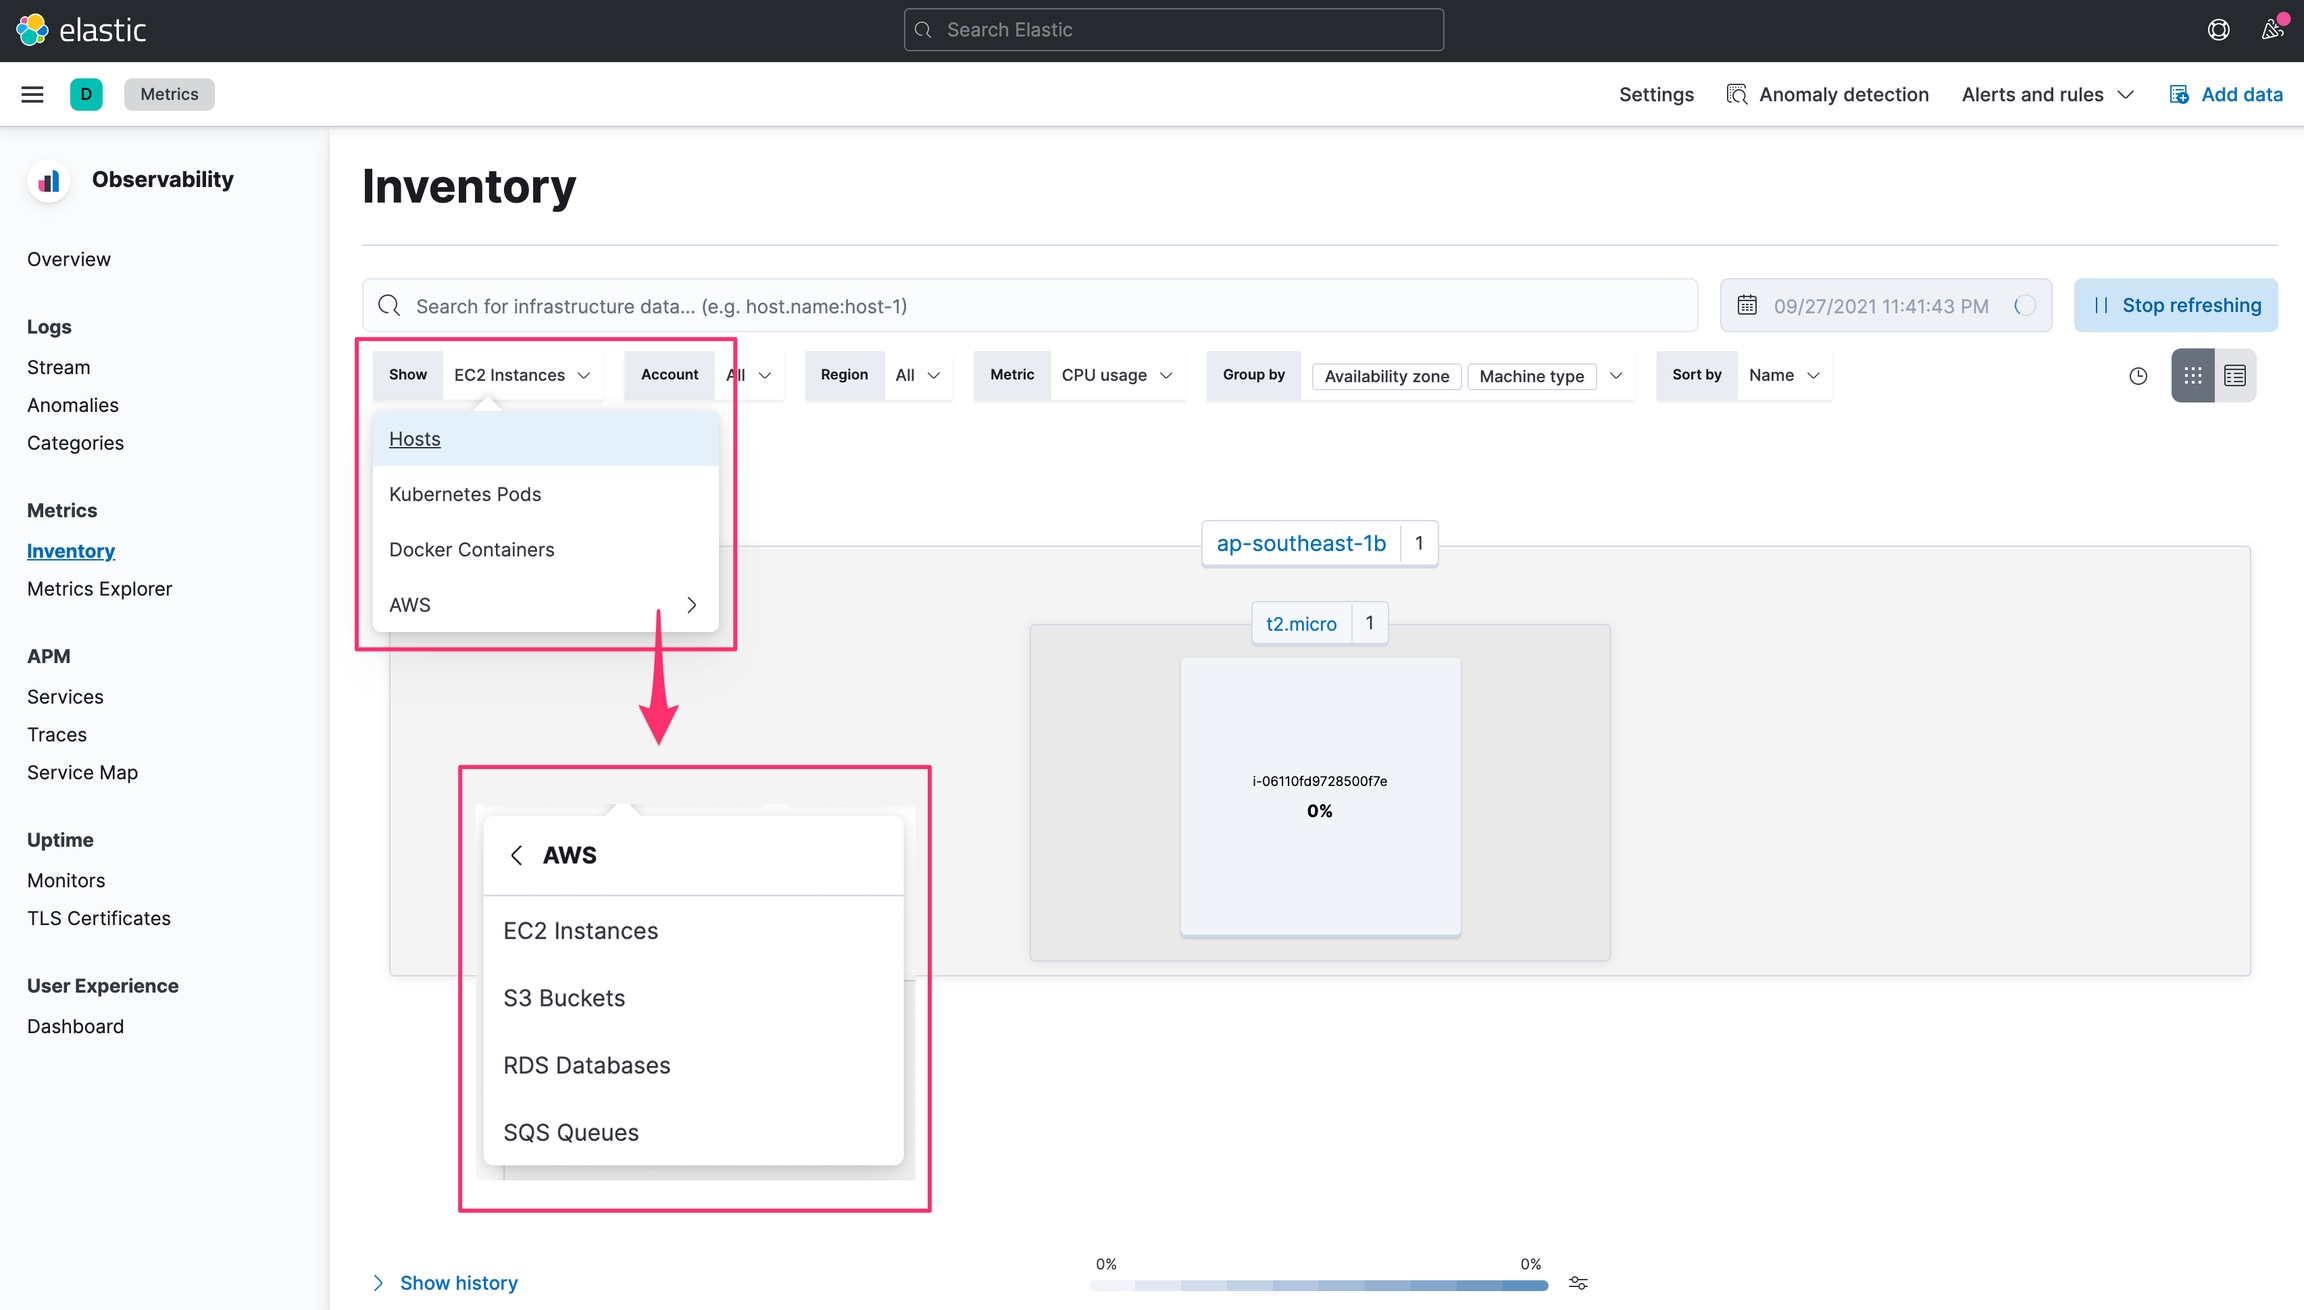The image size is (2304, 1310).
Task: Click legend options slider icon
Action: (x=1578, y=1283)
